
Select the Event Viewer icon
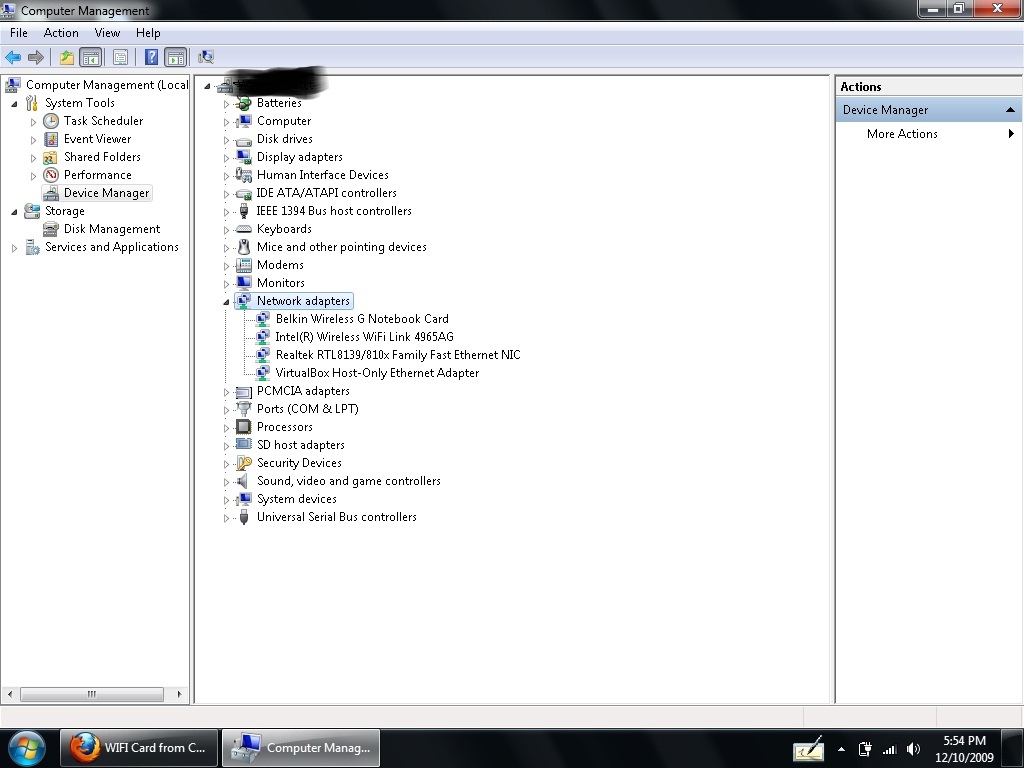51,139
